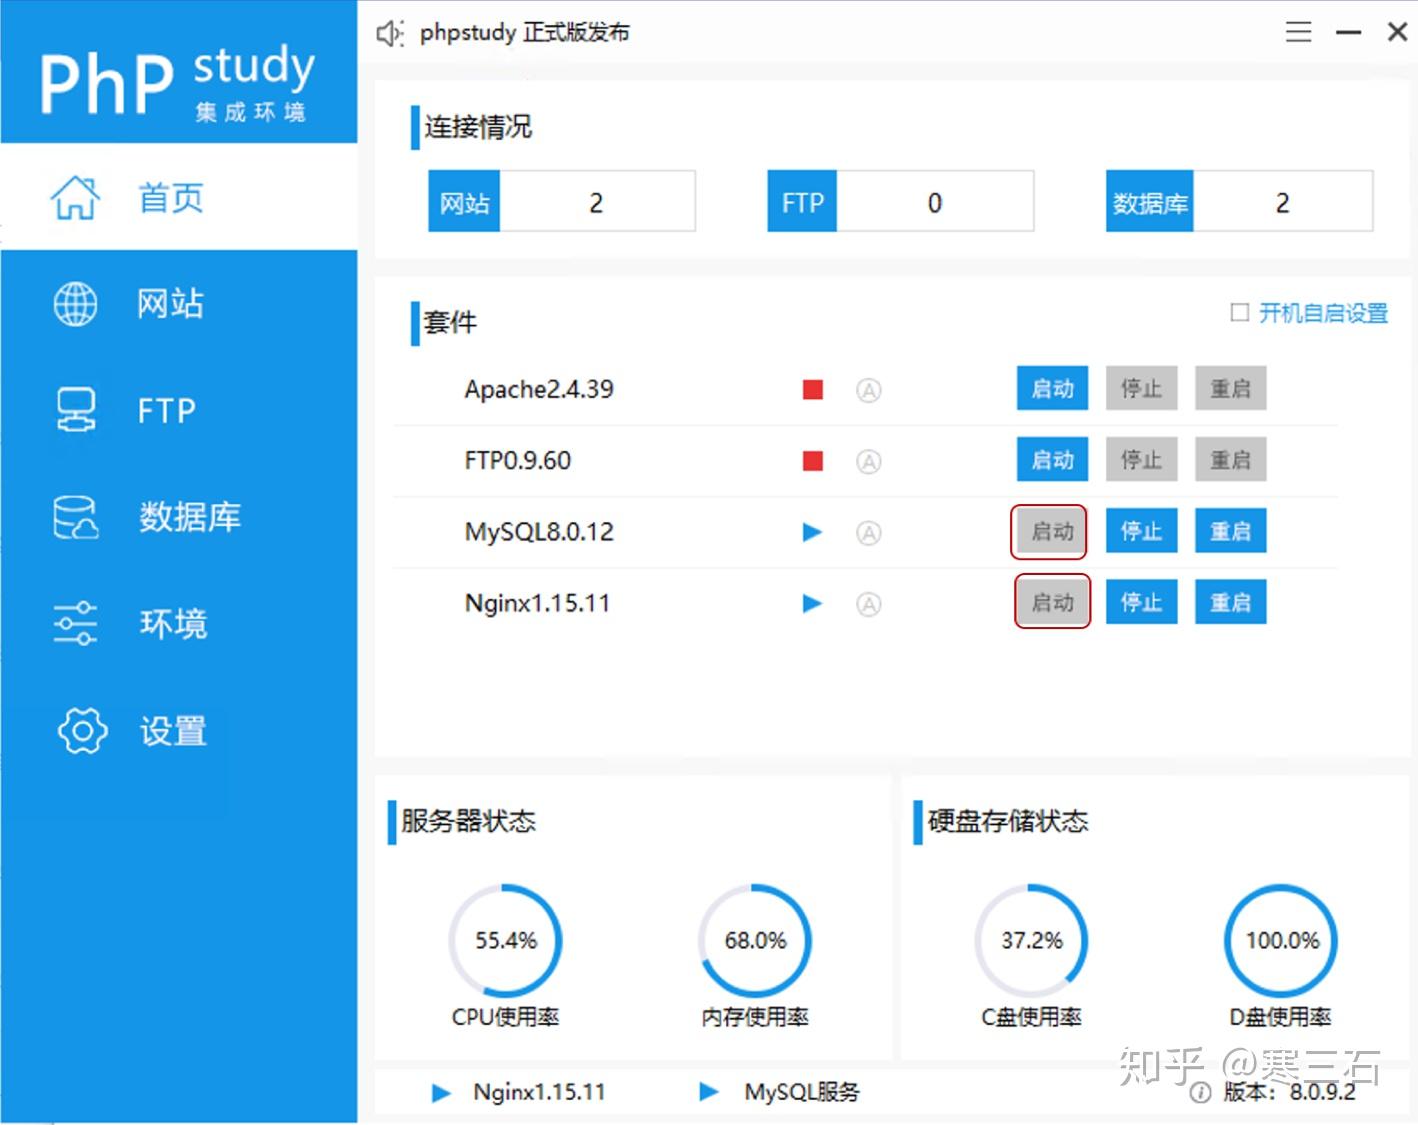Start the MySQL8.0.12 service with 启动
1418x1125 pixels.
pyautogui.click(x=1049, y=531)
